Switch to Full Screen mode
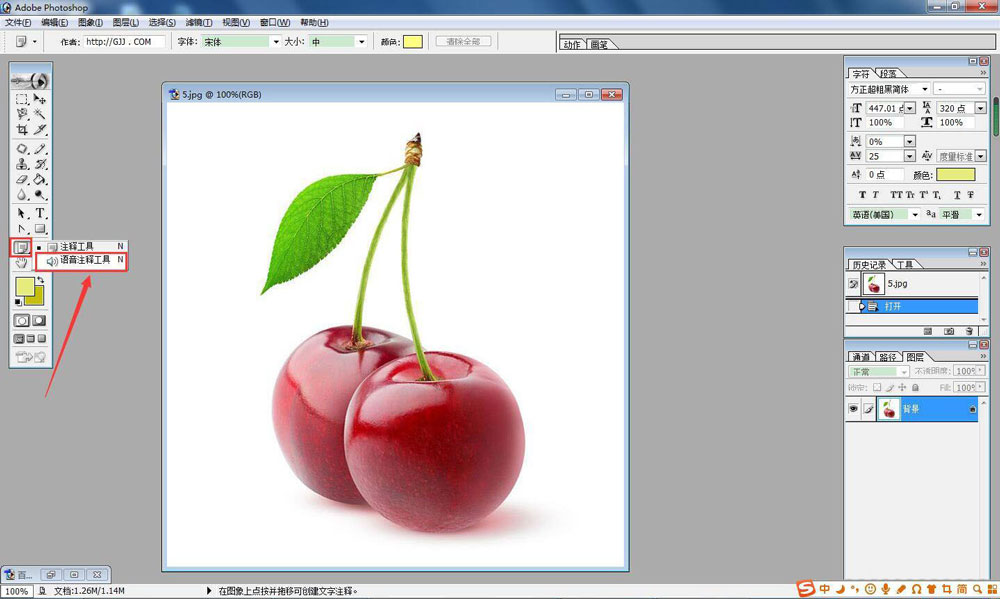 click(x=42, y=339)
